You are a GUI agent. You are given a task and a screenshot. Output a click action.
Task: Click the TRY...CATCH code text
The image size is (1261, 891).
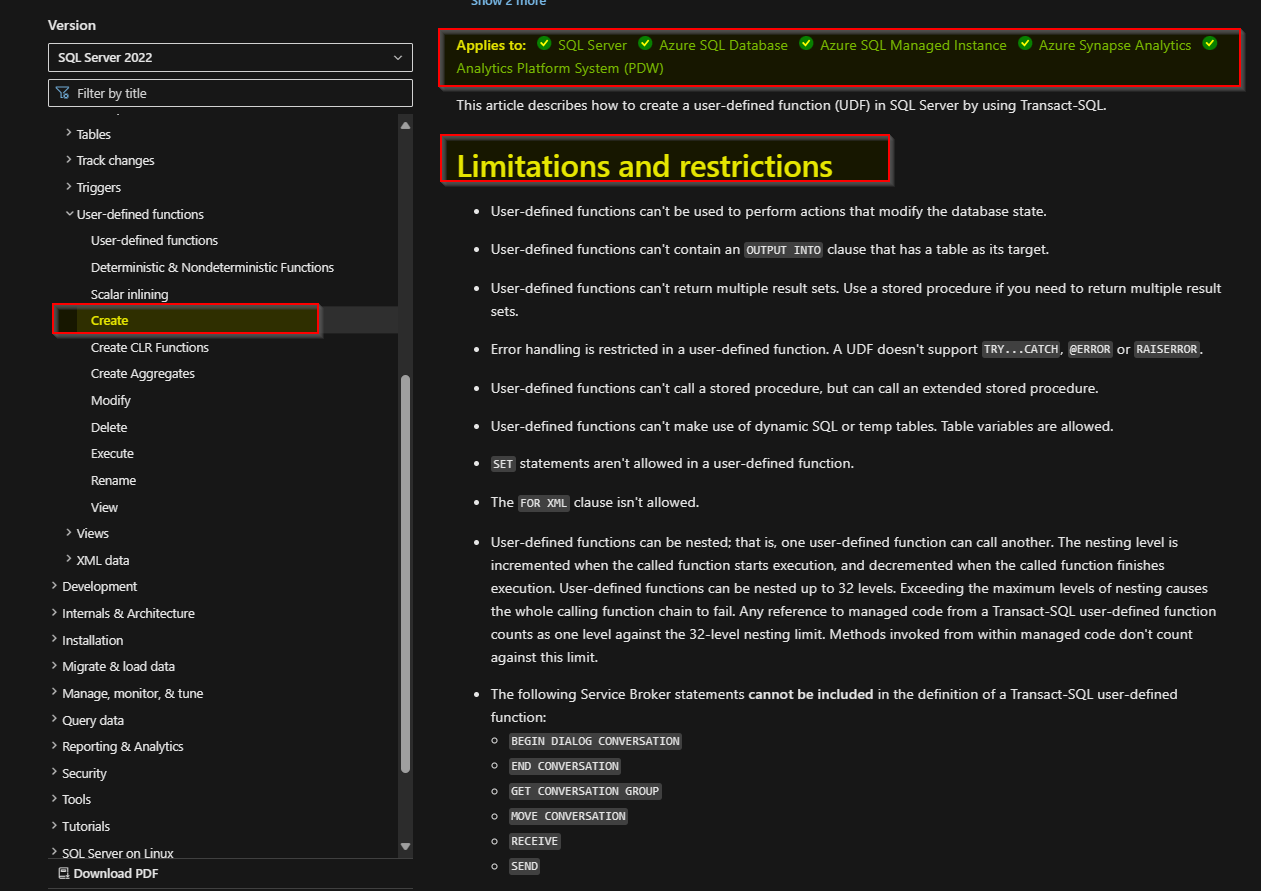(1021, 350)
